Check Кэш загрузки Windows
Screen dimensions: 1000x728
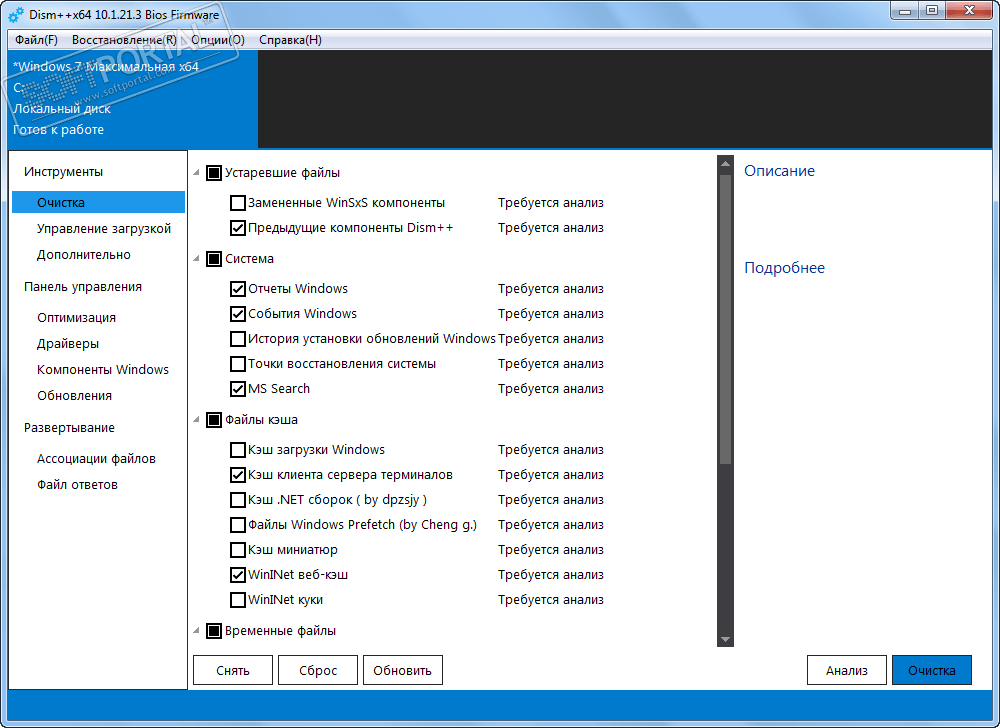(x=237, y=450)
